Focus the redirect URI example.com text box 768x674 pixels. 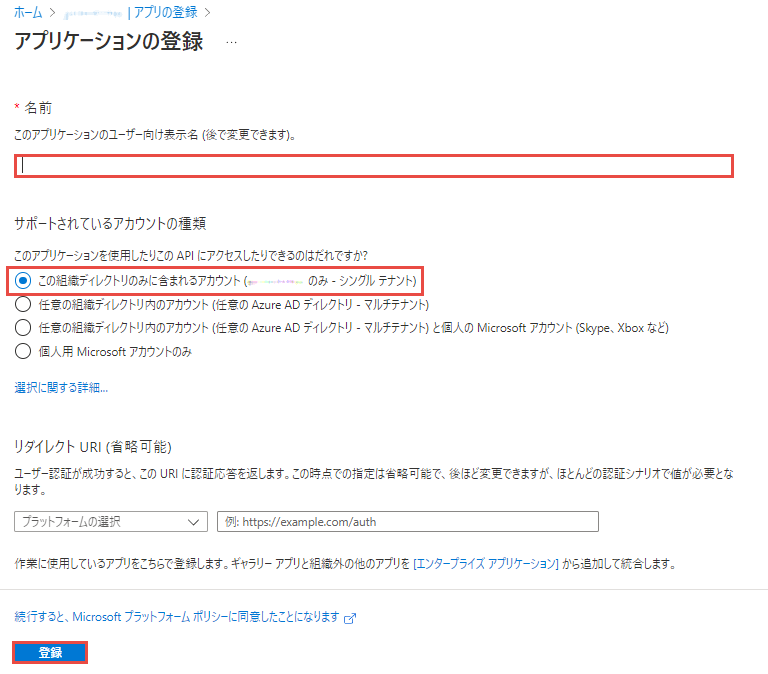(407, 521)
